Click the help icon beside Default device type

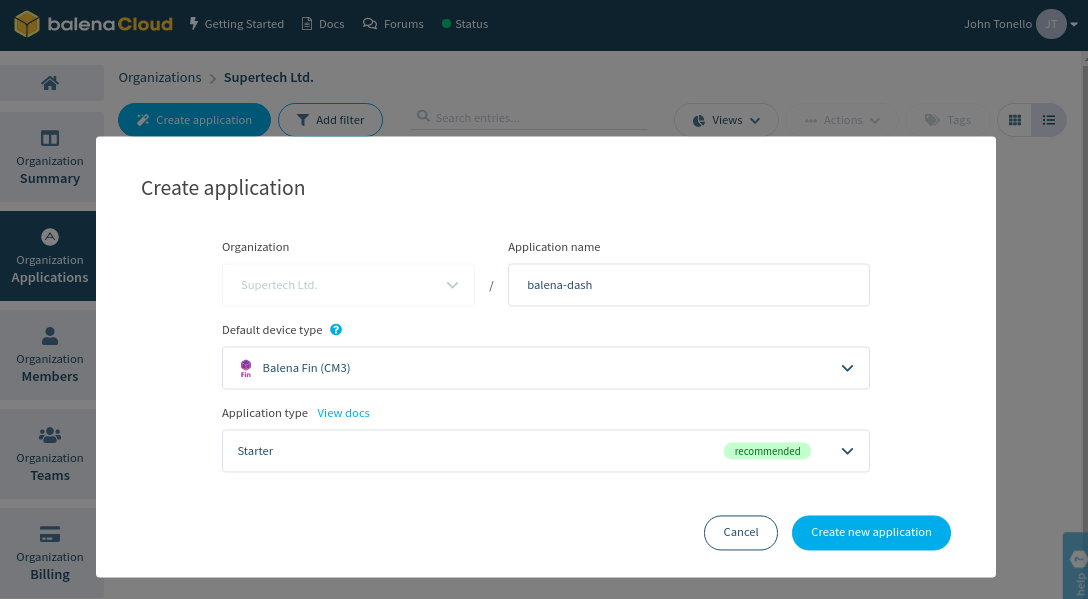tap(336, 329)
